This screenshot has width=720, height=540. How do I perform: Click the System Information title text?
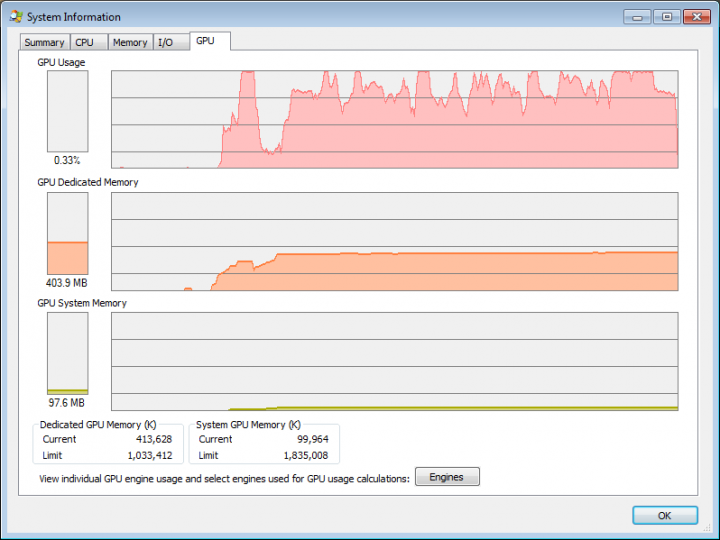(73, 17)
